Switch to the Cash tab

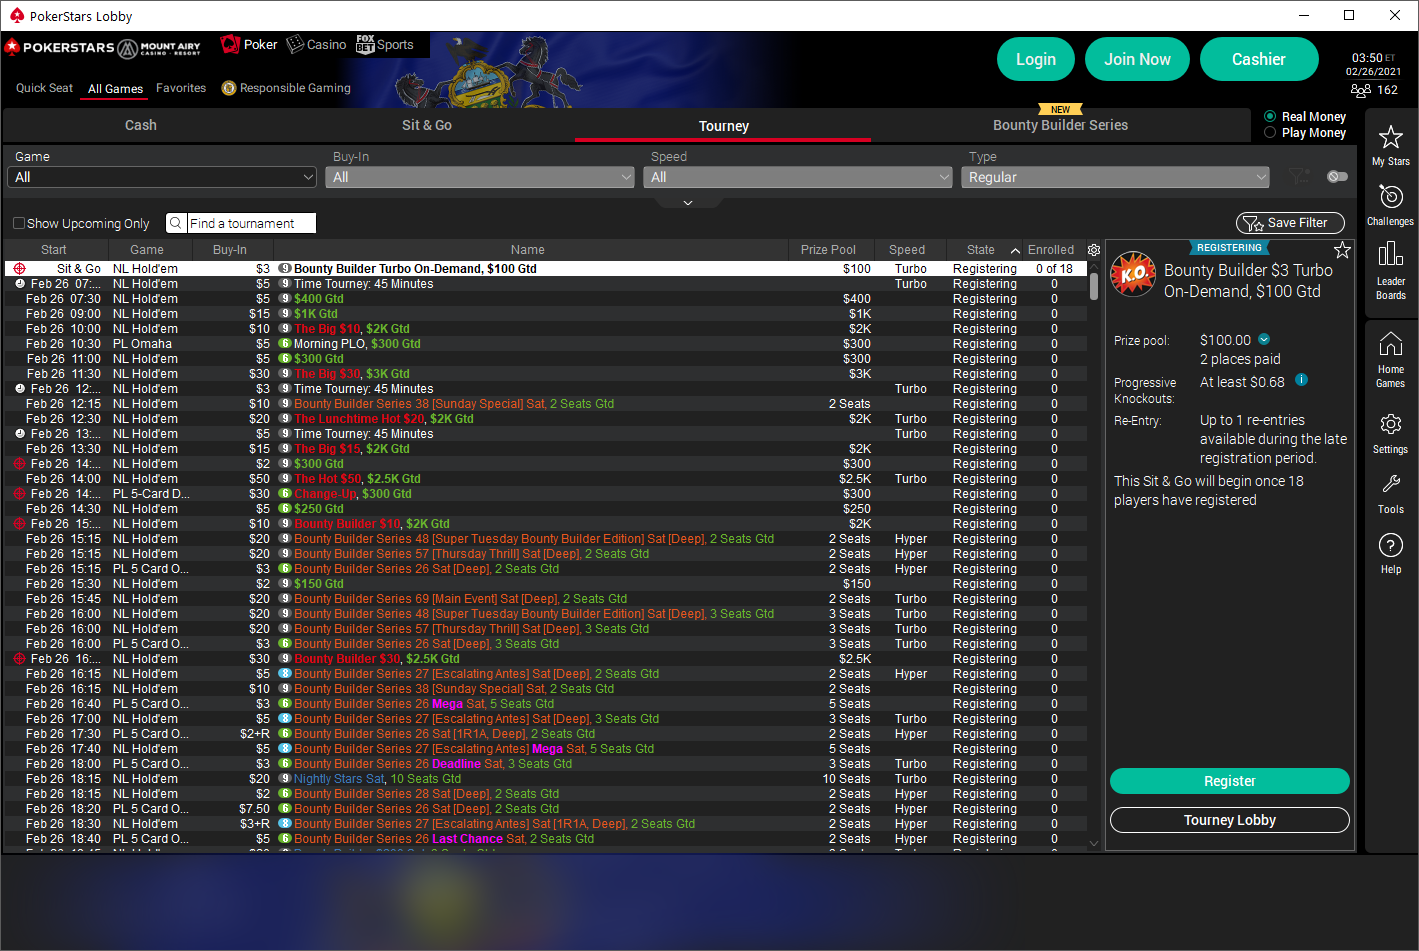pos(141,125)
